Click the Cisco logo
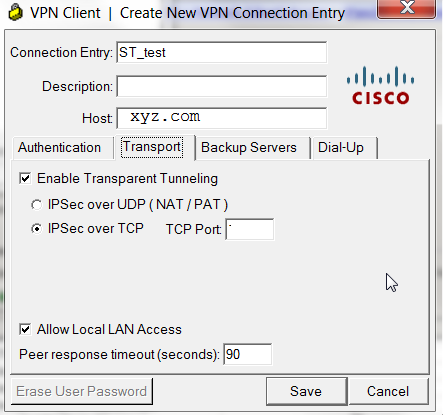 point(380,85)
